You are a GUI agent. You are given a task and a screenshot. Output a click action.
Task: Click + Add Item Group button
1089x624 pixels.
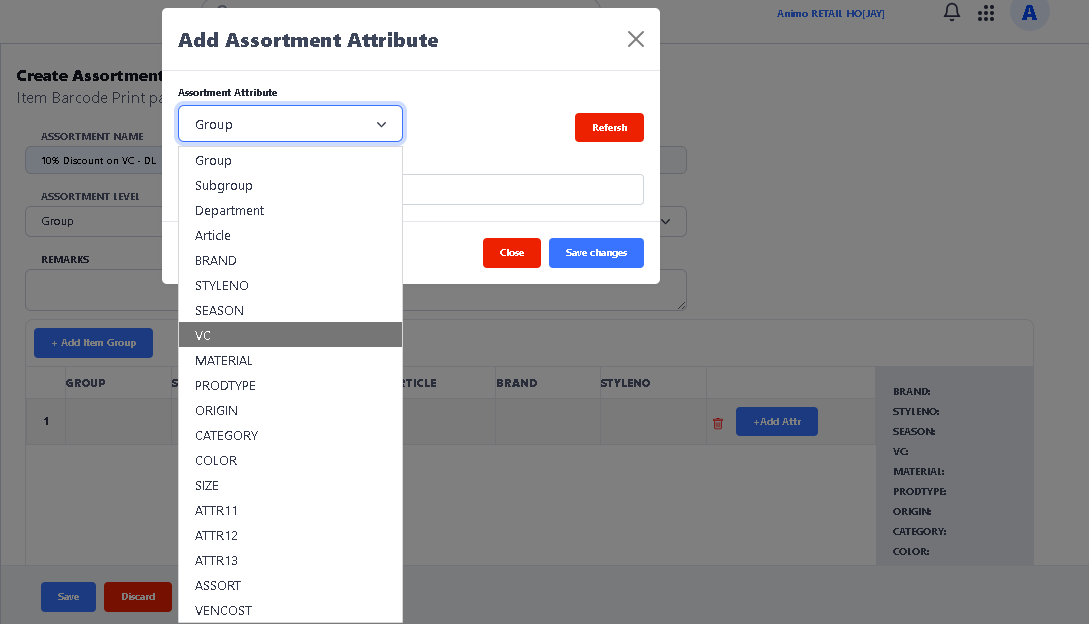pos(93,343)
